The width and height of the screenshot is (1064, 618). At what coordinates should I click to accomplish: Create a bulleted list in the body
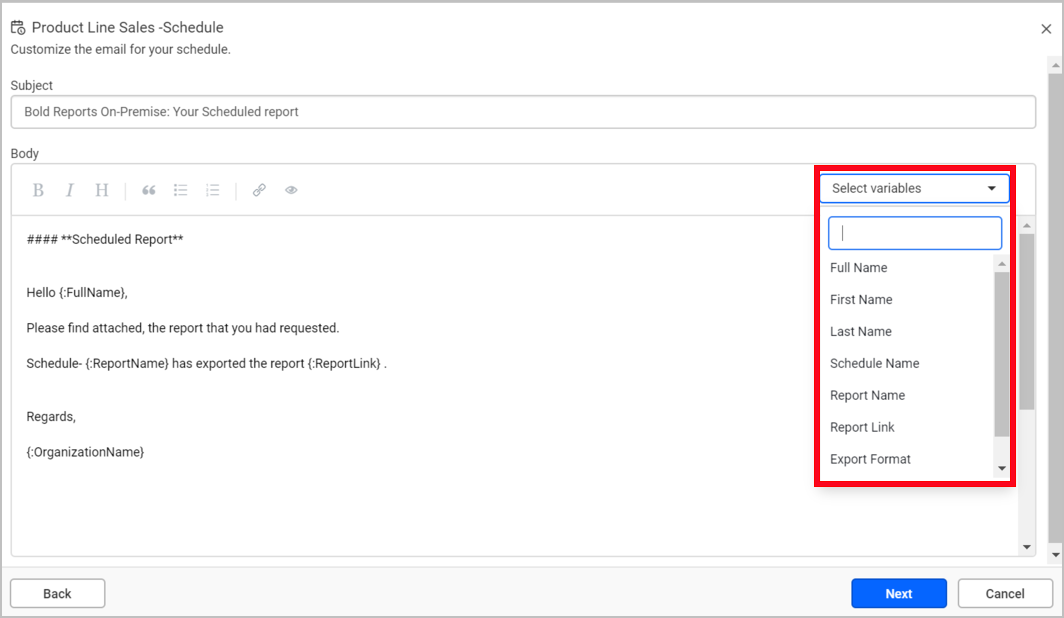click(180, 190)
